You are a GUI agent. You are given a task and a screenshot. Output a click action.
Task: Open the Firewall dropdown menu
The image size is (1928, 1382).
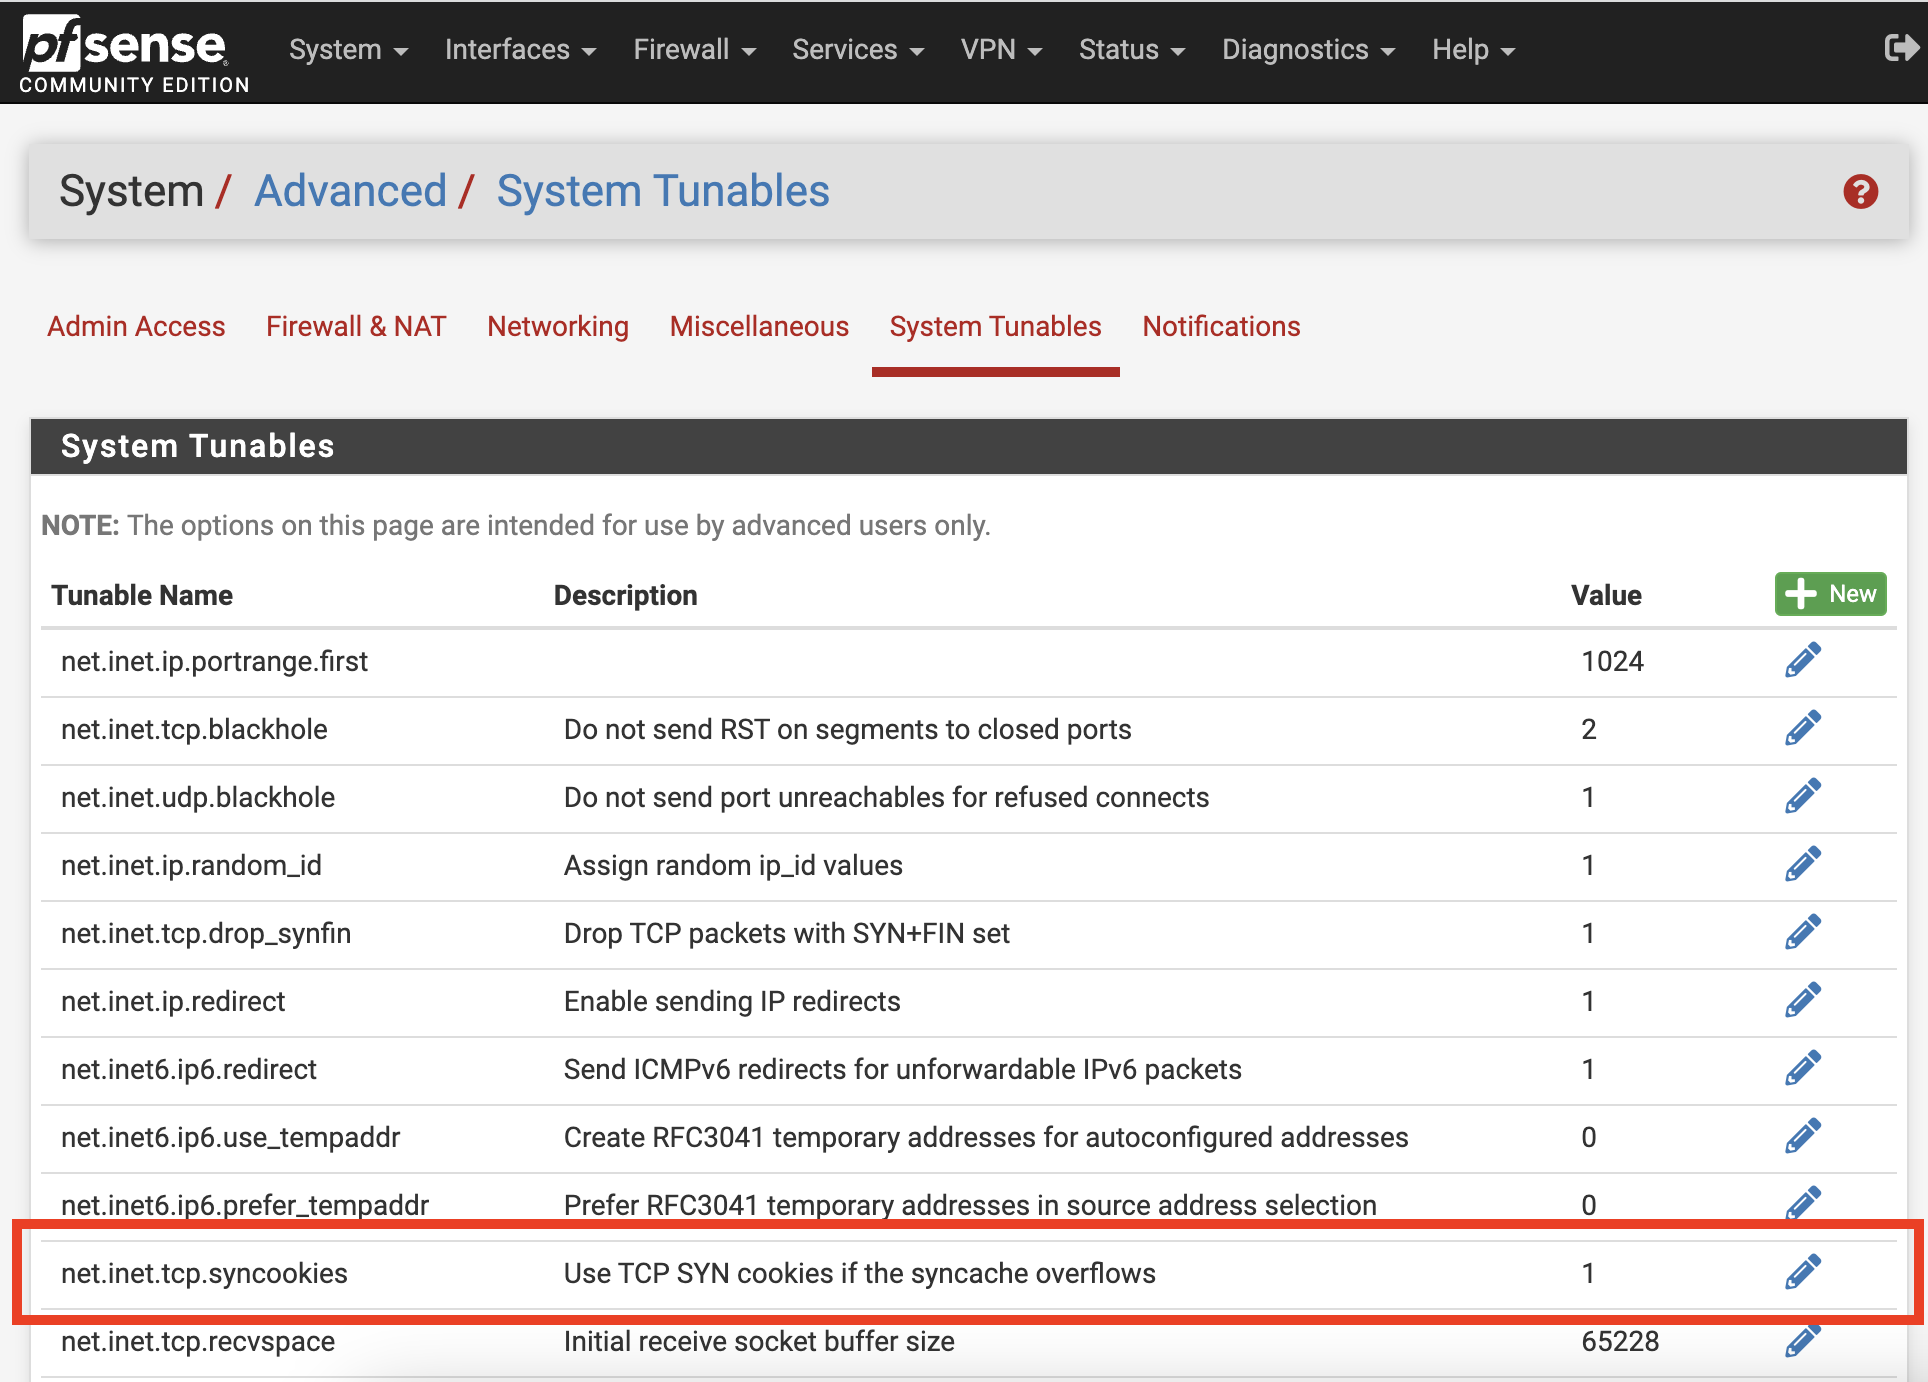pos(694,50)
